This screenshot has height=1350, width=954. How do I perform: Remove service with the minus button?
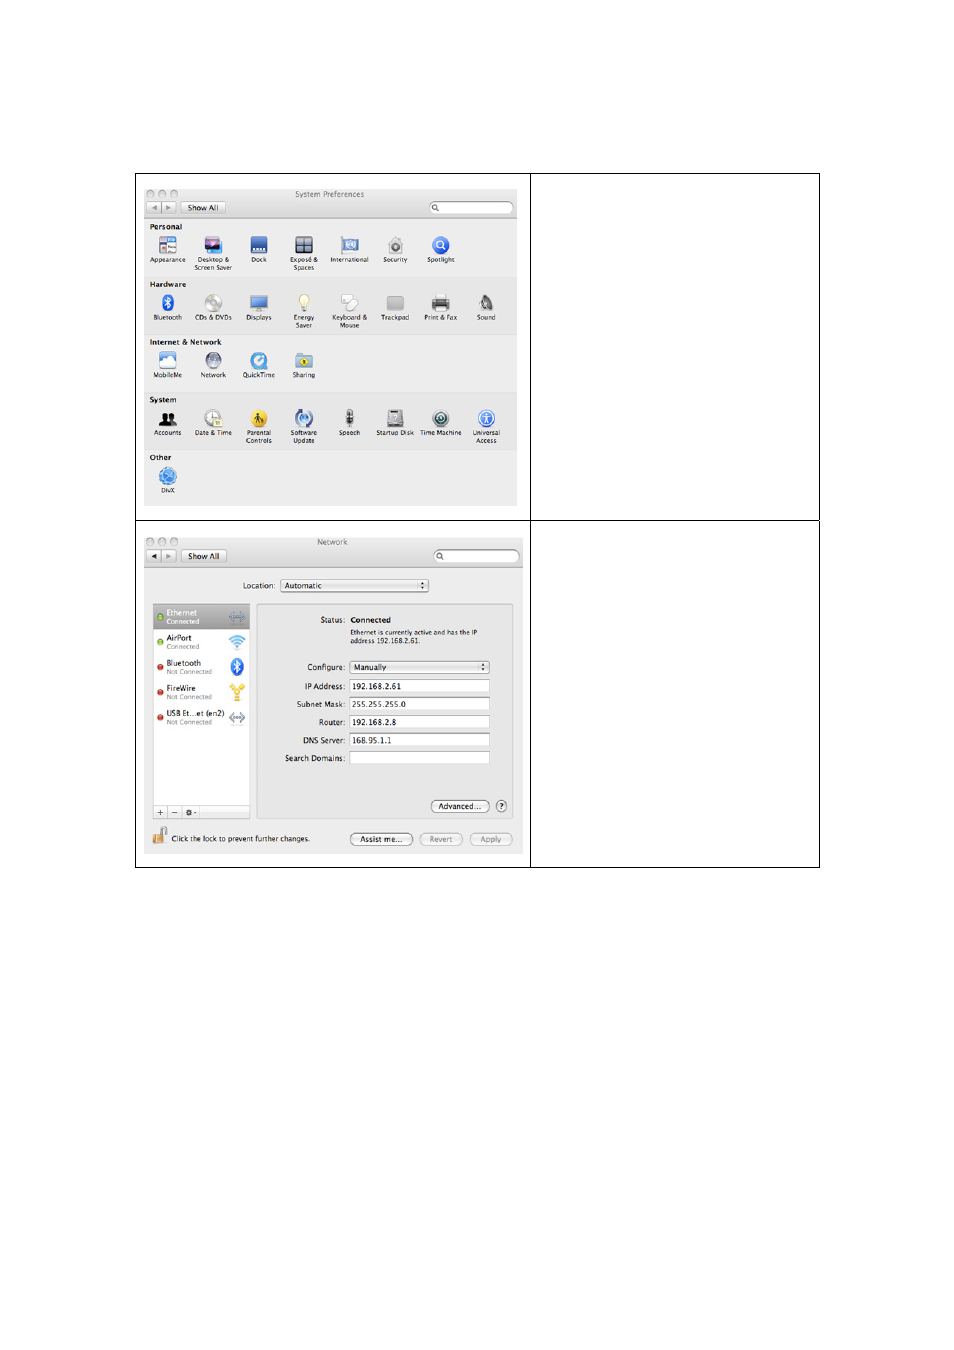[x=174, y=812]
